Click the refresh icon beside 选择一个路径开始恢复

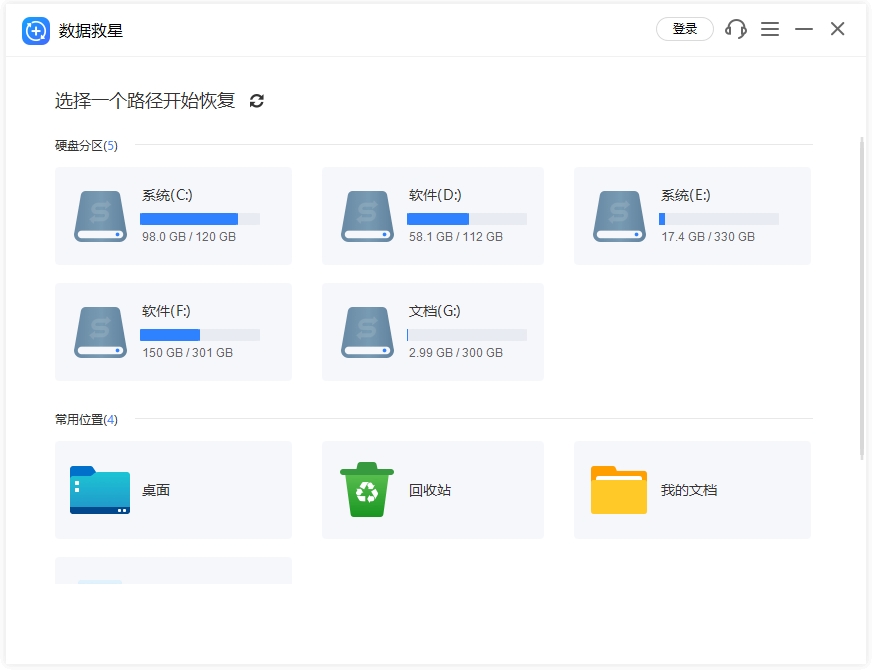(257, 101)
